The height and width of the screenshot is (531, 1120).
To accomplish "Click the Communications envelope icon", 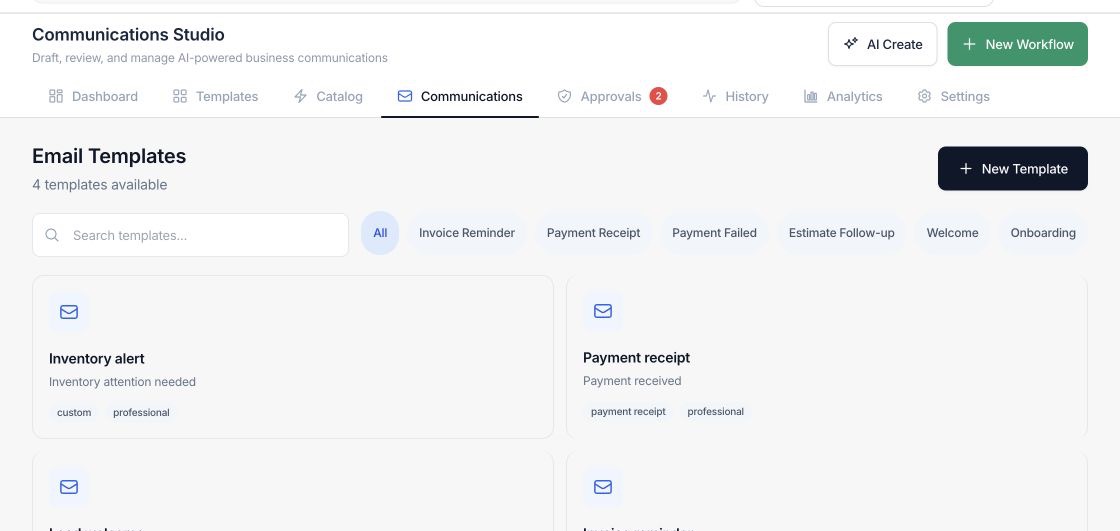I will pyautogui.click(x=405, y=96).
